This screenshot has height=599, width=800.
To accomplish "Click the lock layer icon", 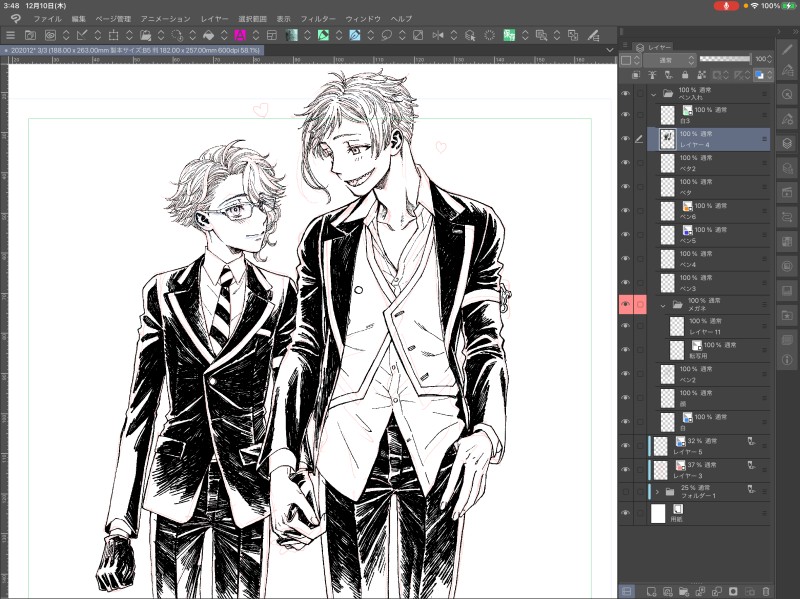I will click(685, 75).
